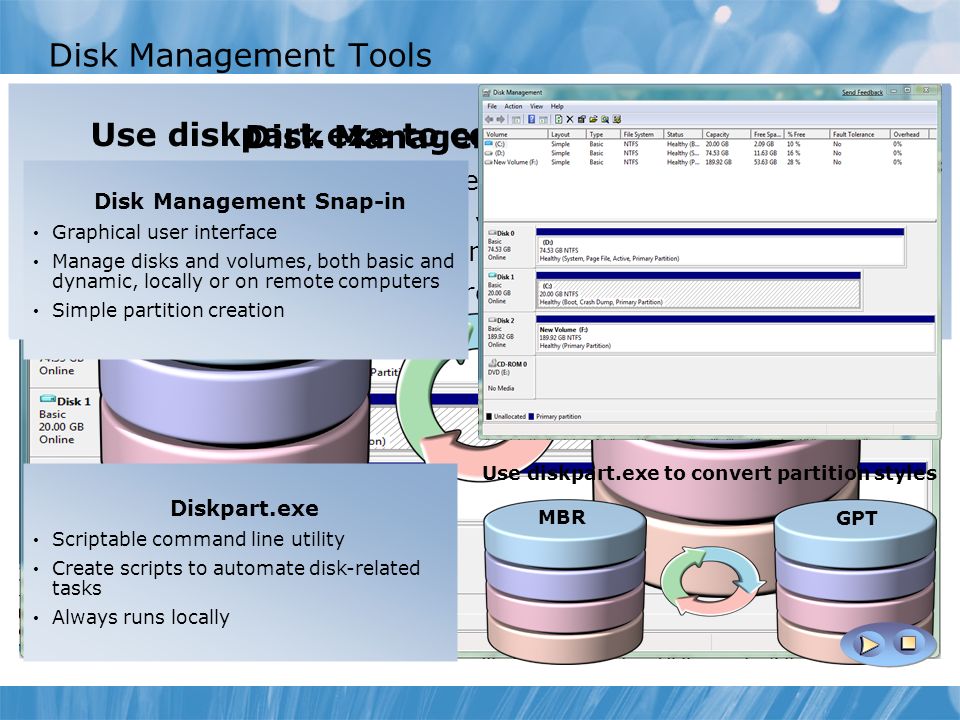
Task: Click the Explore magnifier icon in toolbar
Action: [605, 119]
